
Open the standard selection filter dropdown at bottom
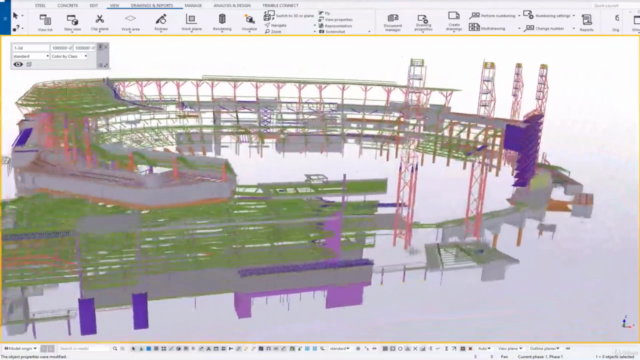tap(340, 349)
